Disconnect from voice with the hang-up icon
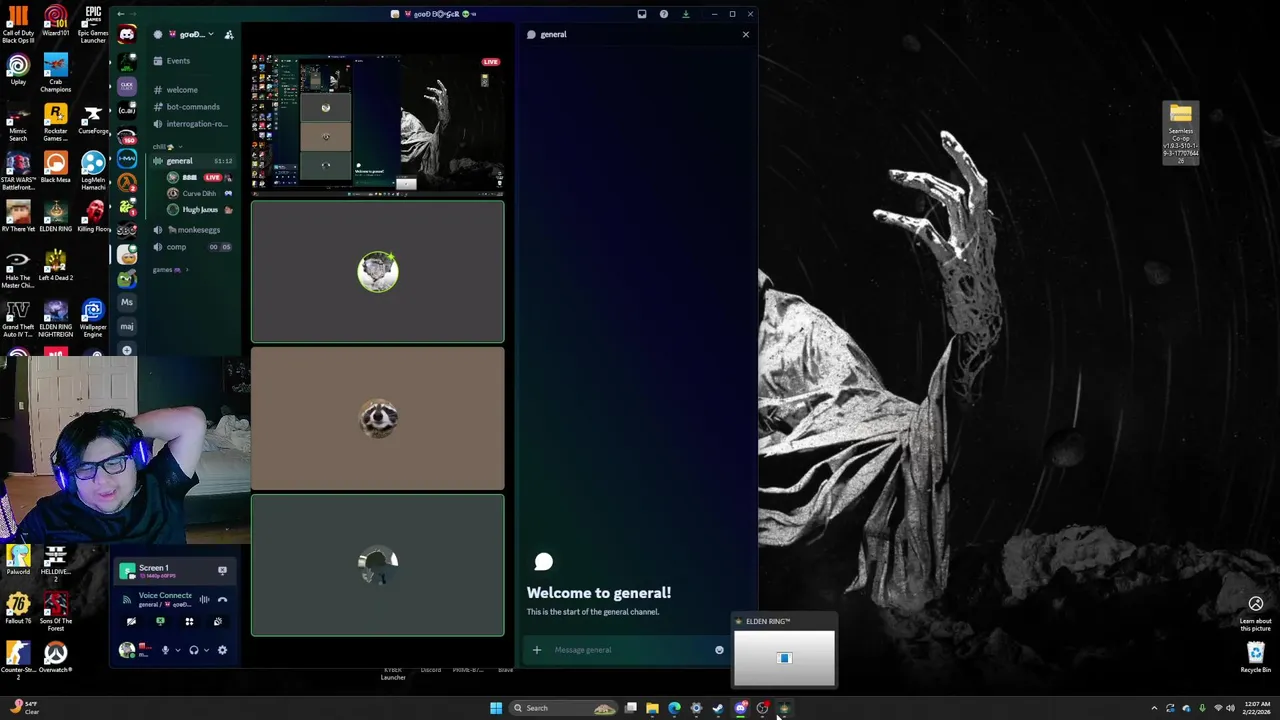This screenshot has width=1280, height=720. point(222,600)
